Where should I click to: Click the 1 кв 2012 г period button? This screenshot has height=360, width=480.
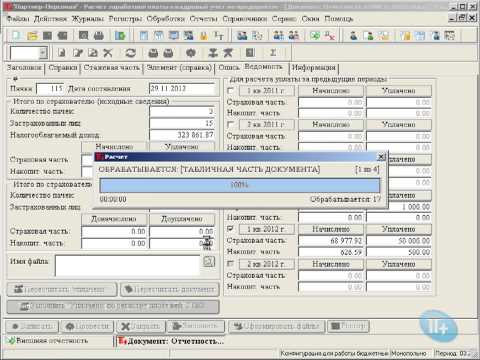[266, 229]
